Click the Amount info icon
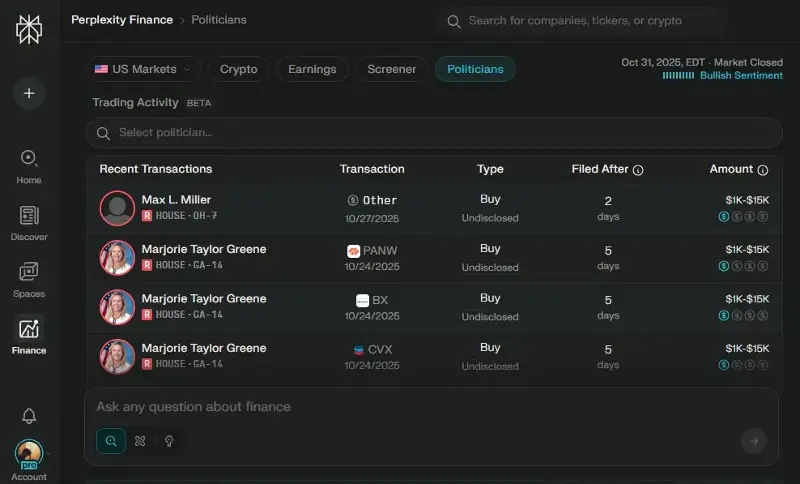The height and width of the screenshot is (484, 800). click(763, 170)
